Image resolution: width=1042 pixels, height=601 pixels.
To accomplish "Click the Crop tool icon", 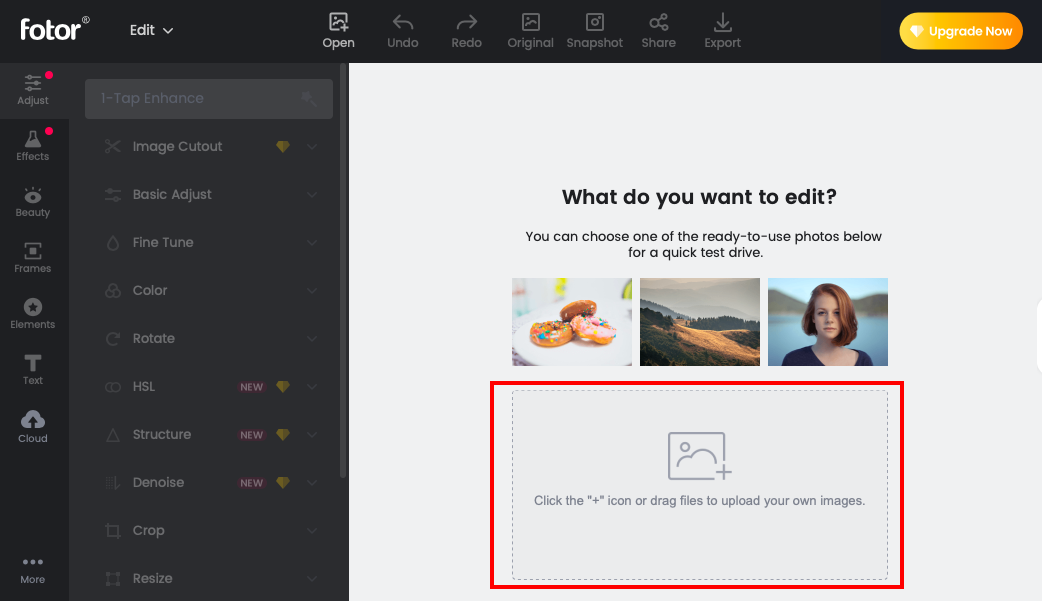I will (x=113, y=531).
